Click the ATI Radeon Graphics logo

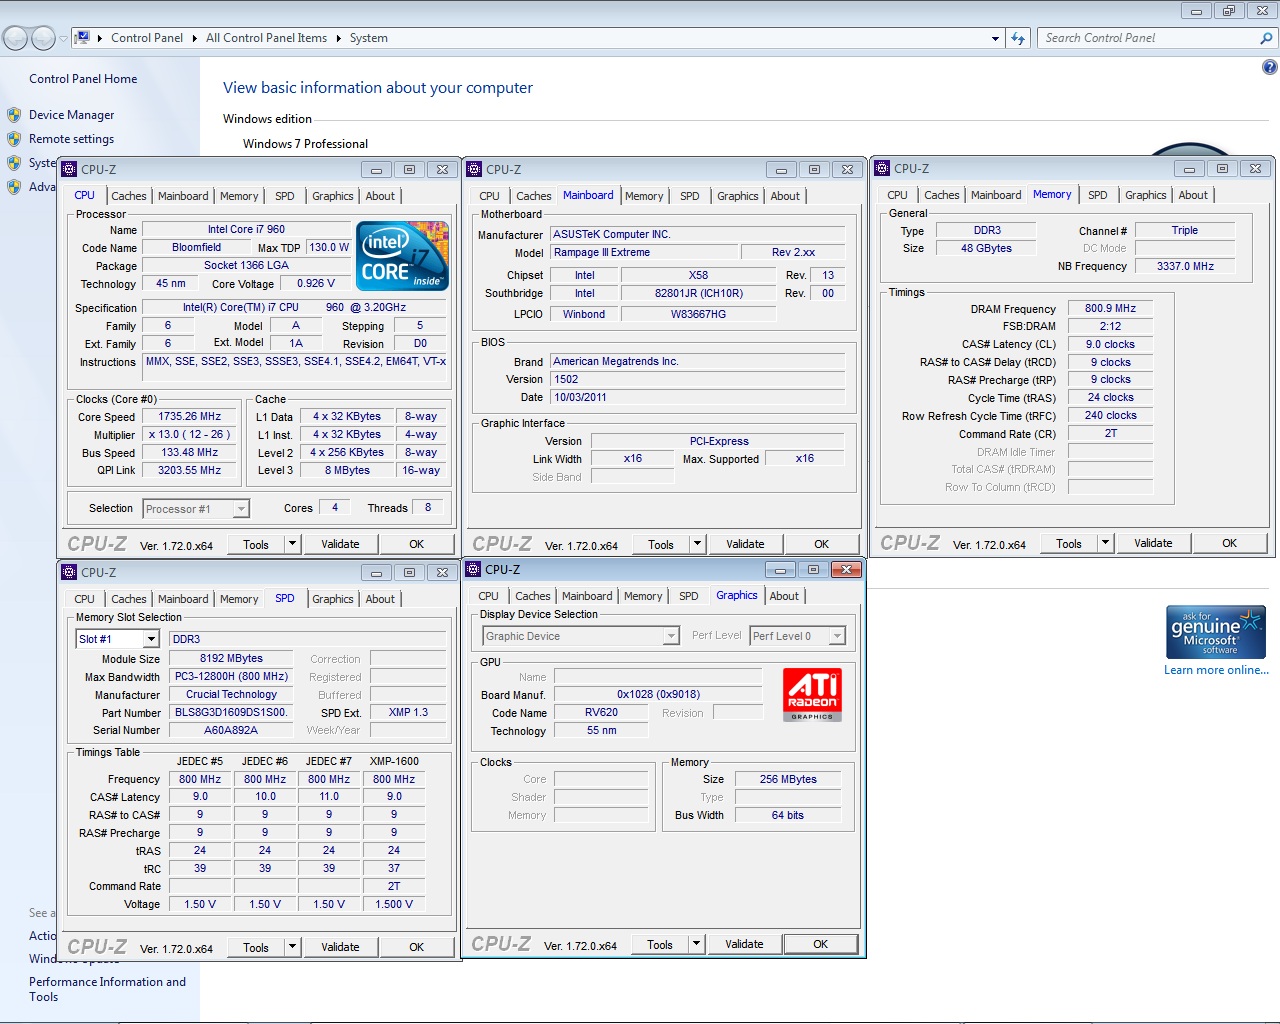tap(812, 694)
